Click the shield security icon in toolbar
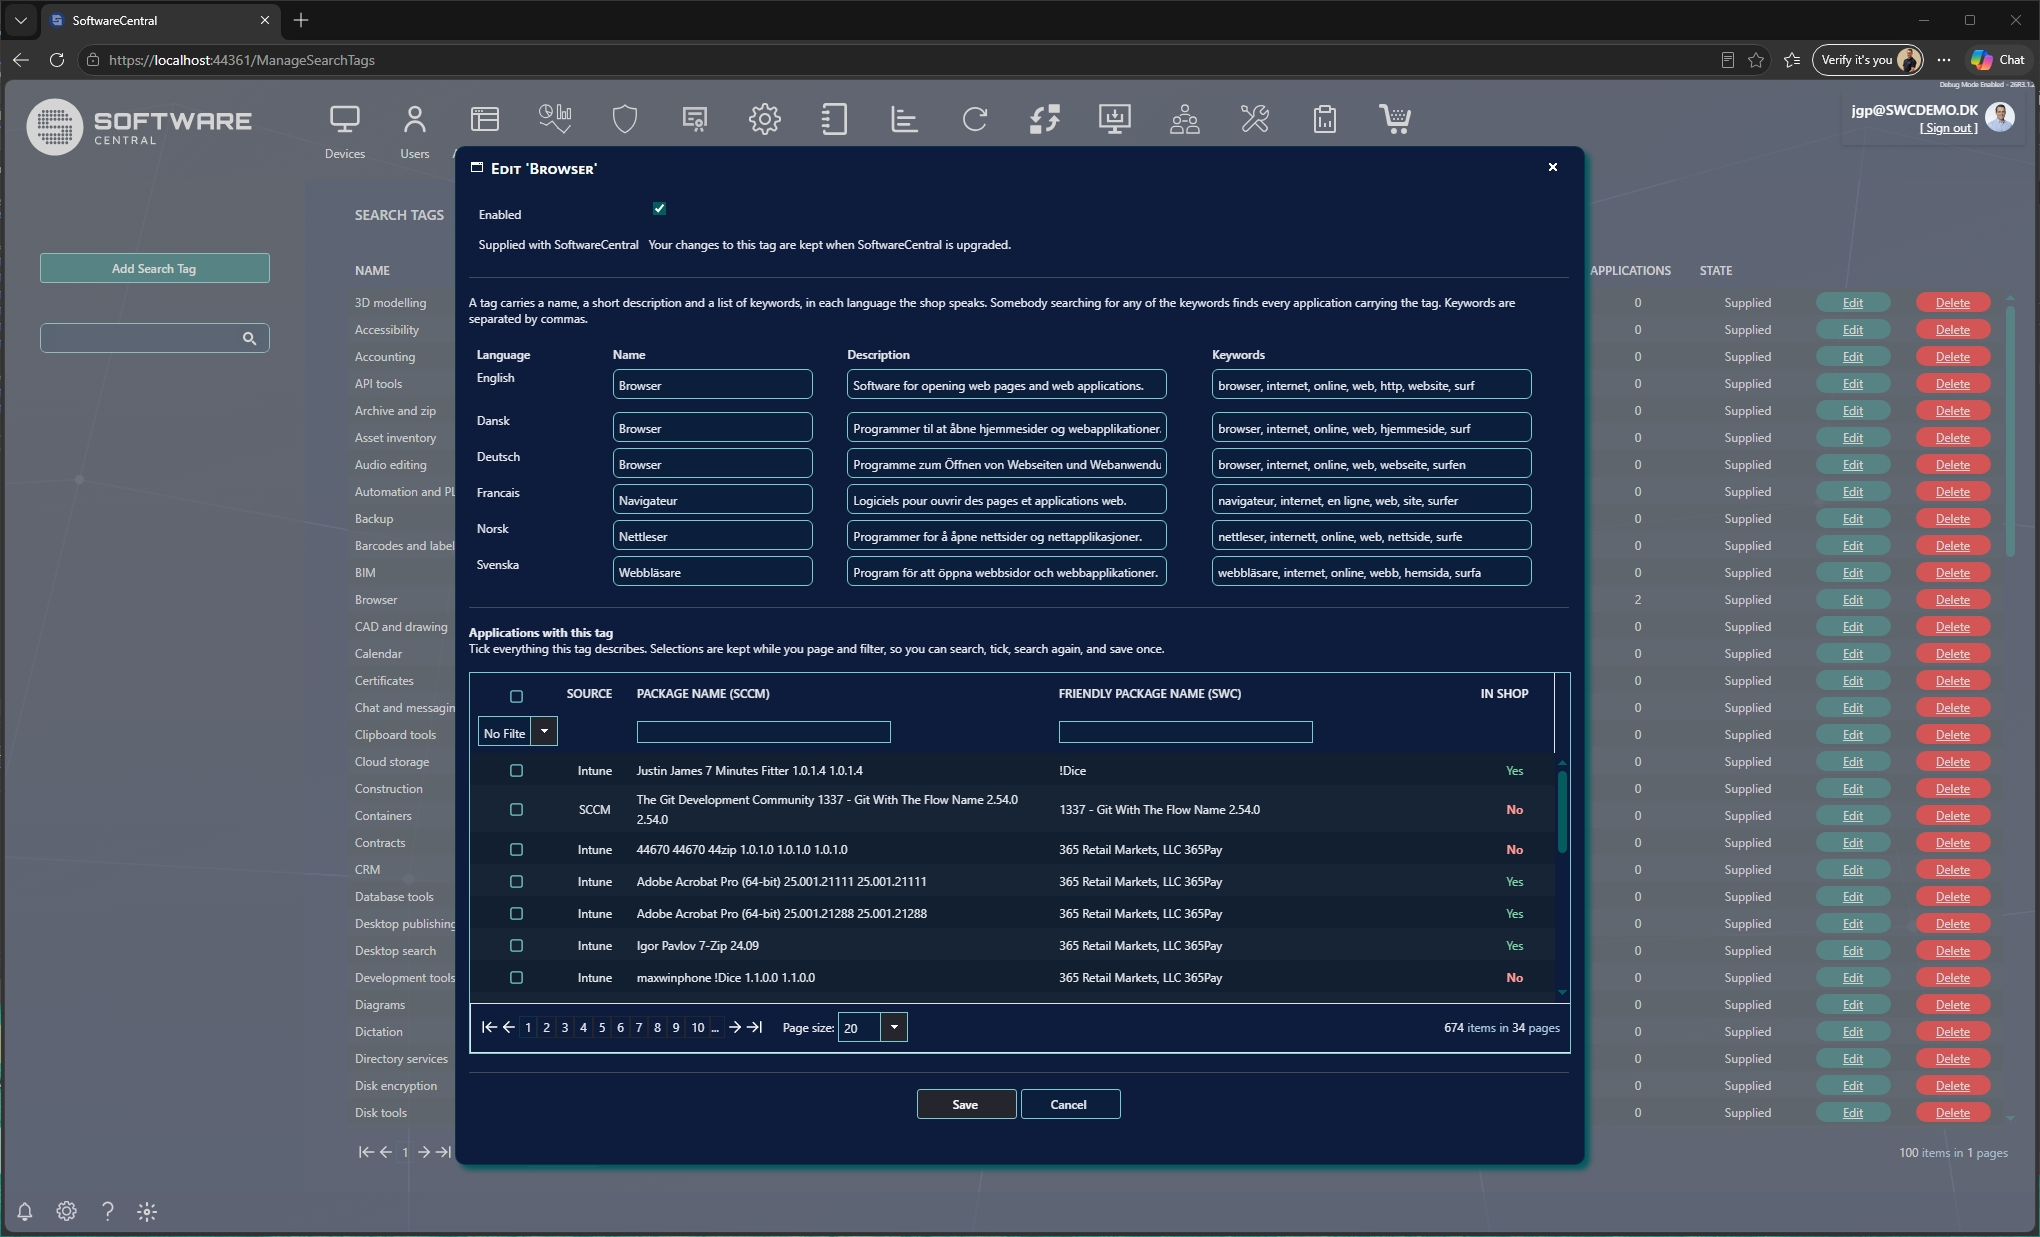This screenshot has width=2040, height=1237. (x=625, y=120)
